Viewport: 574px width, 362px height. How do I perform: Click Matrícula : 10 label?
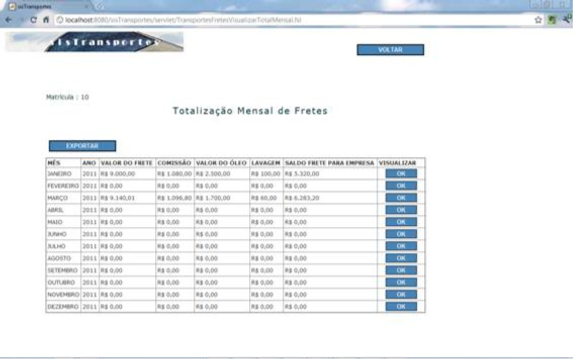(67, 97)
